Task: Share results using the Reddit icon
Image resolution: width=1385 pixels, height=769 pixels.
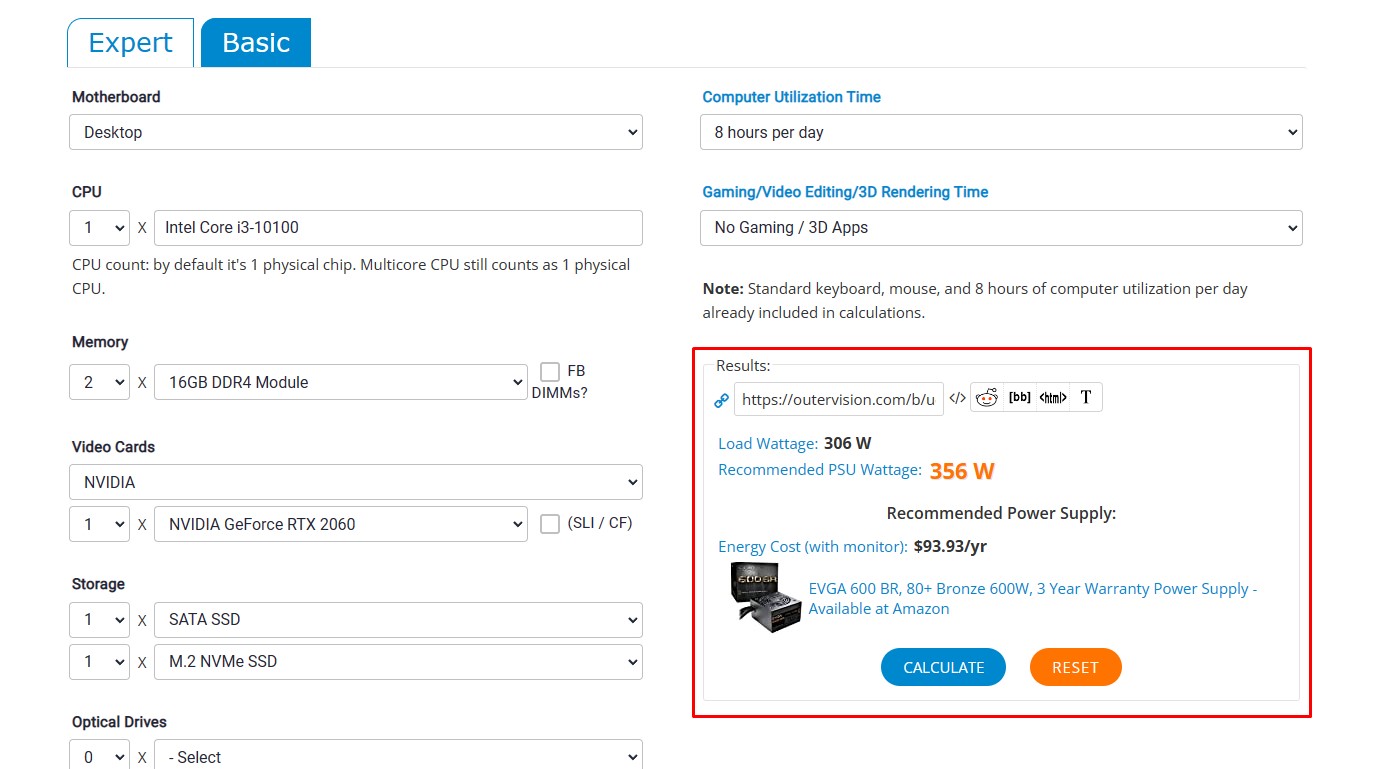Action: pos(987,398)
